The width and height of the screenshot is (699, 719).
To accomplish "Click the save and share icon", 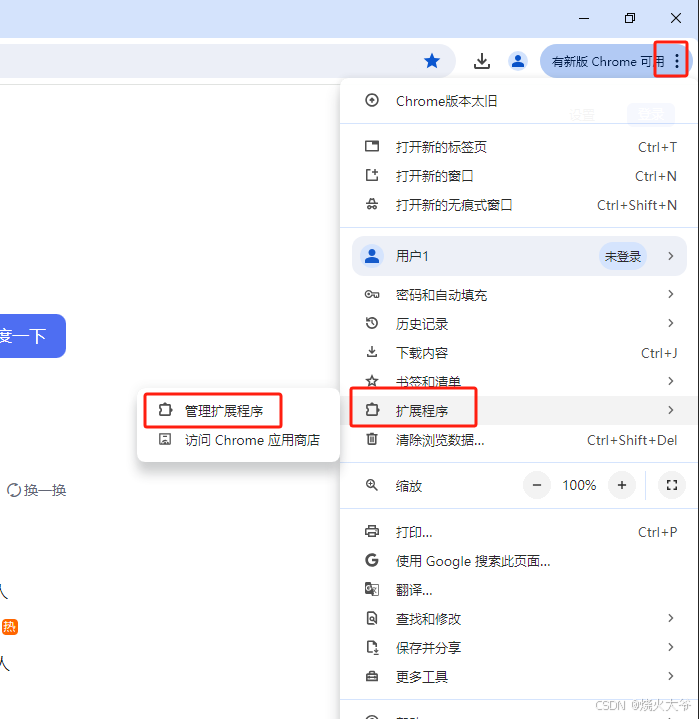I will click(372, 647).
